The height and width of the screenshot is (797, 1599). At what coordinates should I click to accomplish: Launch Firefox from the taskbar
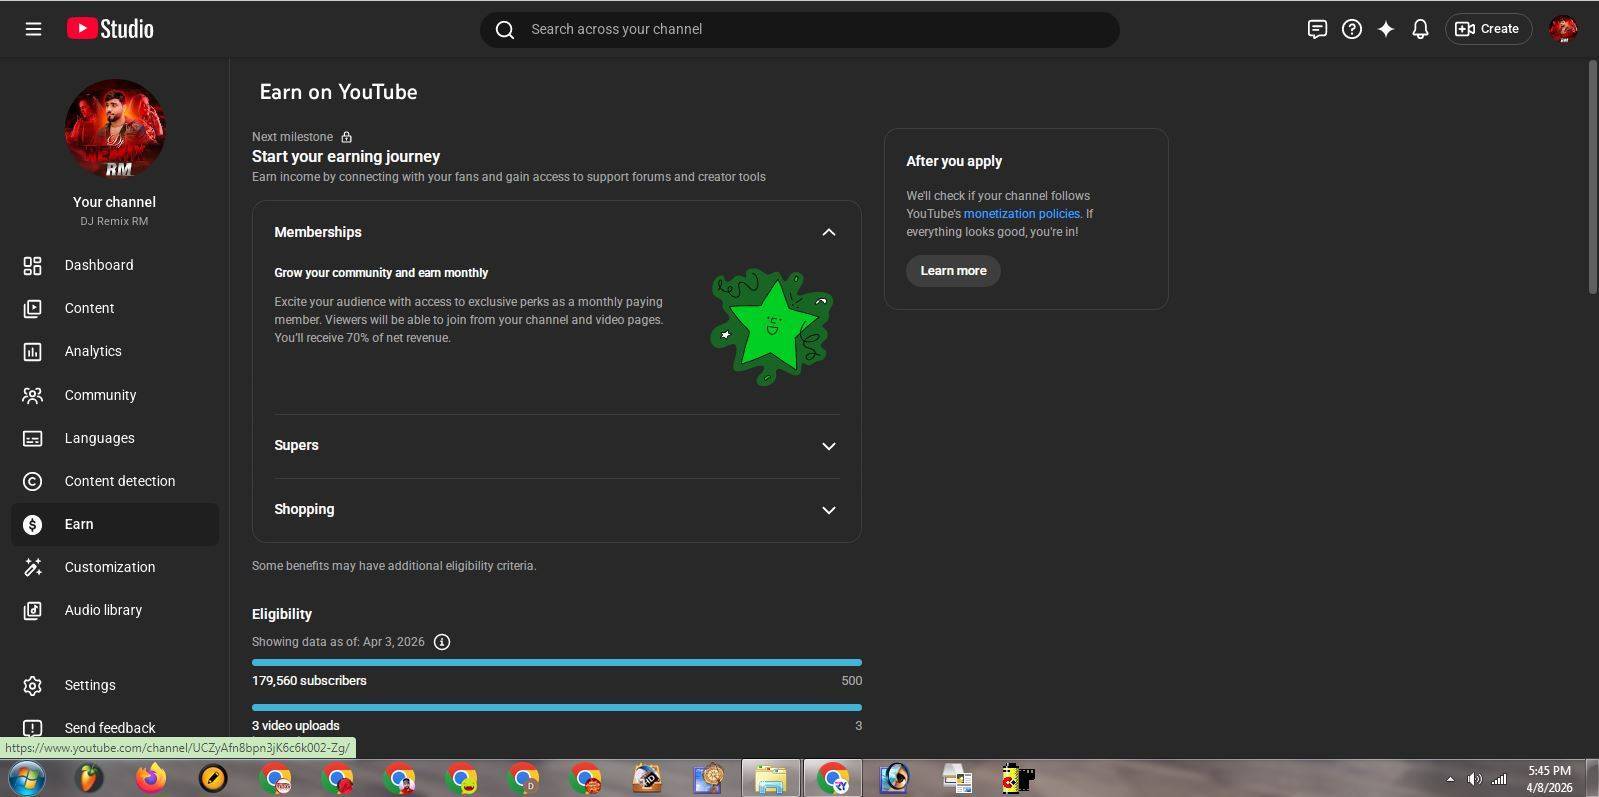click(x=152, y=778)
